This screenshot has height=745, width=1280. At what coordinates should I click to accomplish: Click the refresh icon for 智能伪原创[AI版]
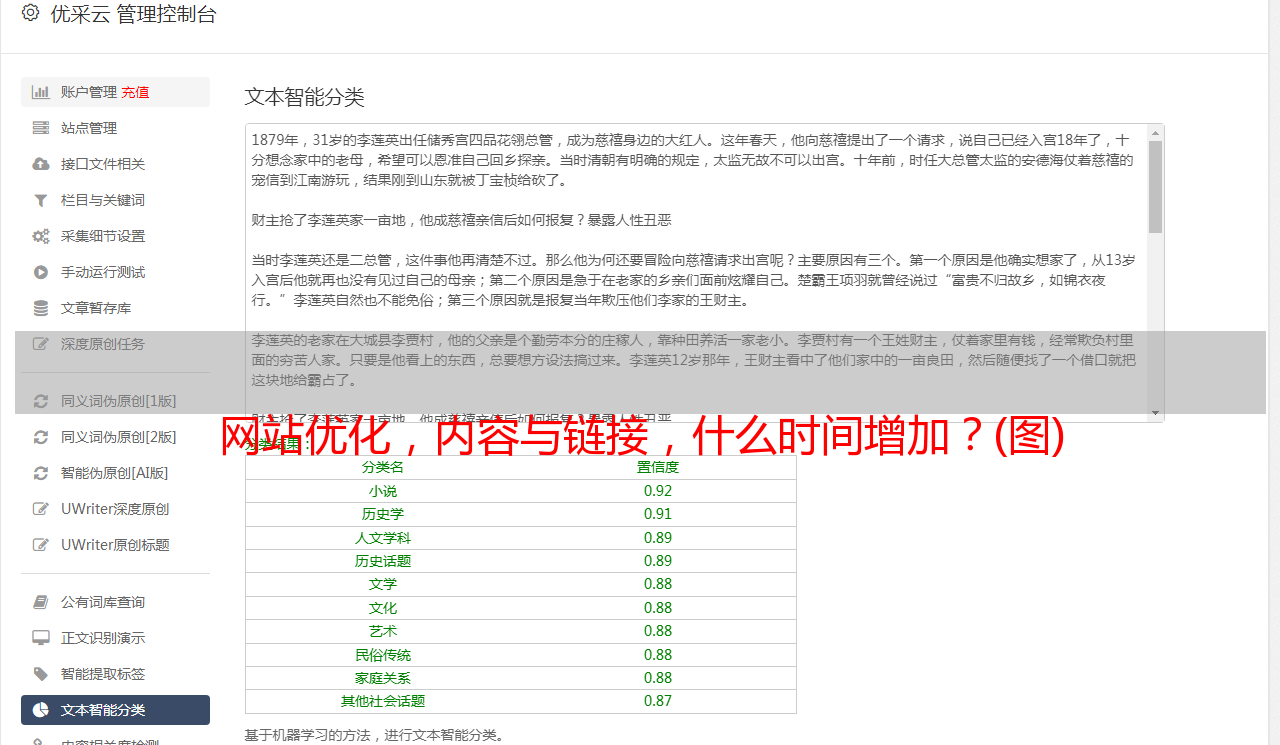pos(41,473)
